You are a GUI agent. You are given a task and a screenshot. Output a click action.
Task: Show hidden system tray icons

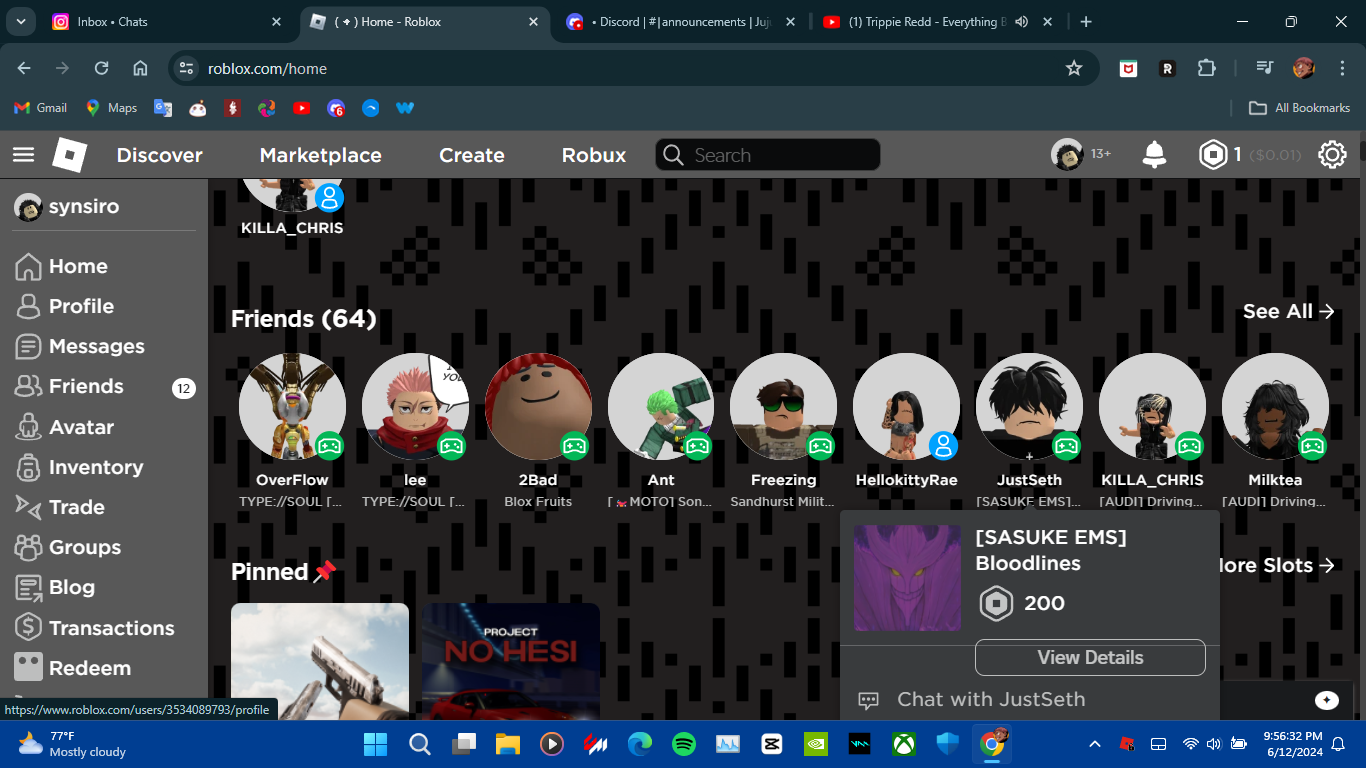1094,744
